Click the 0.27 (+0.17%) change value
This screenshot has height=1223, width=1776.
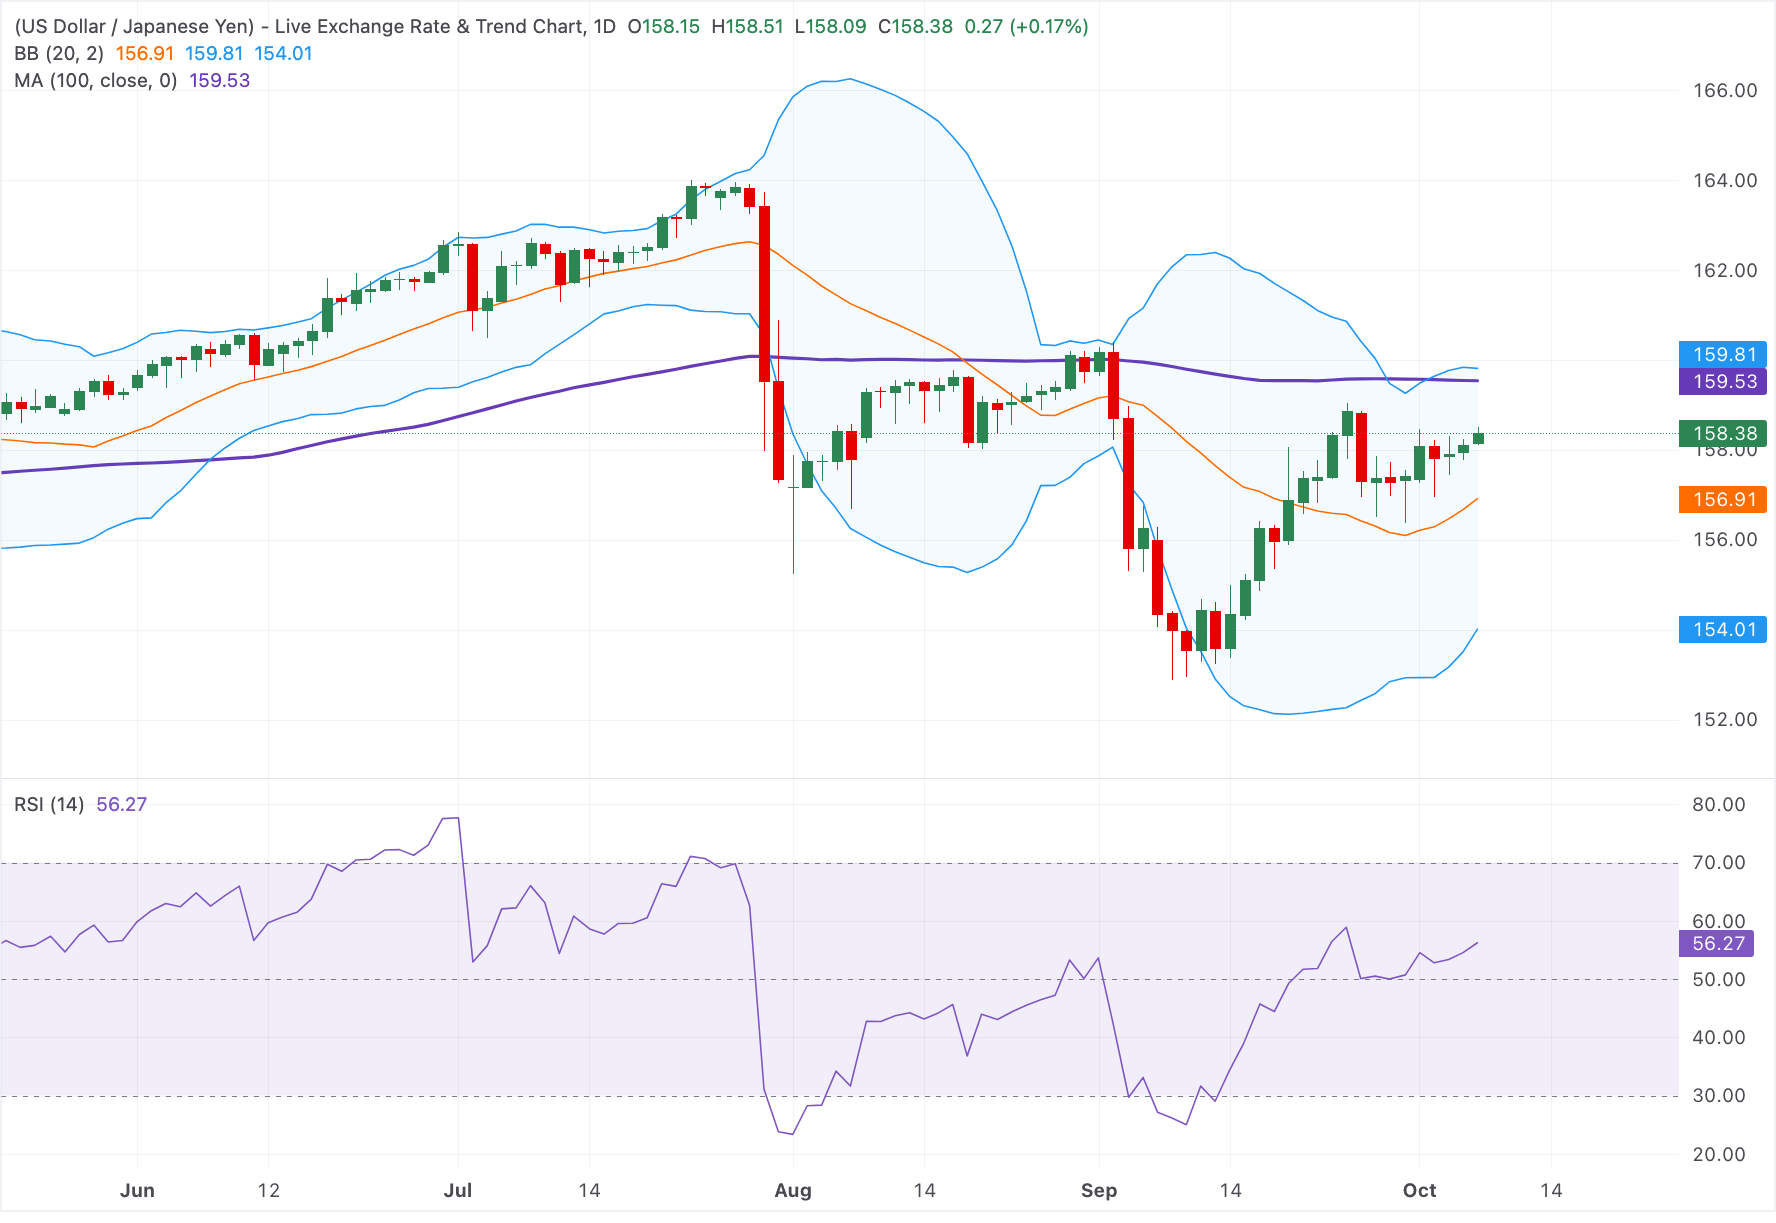[x=1026, y=26]
